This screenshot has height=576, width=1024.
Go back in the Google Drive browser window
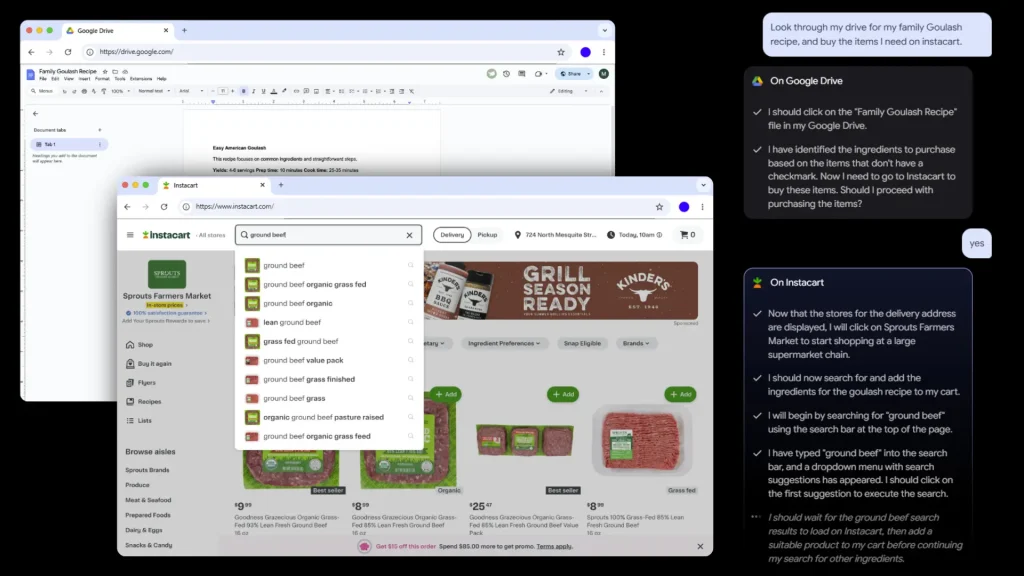pyautogui.click(x=31, y=52)
